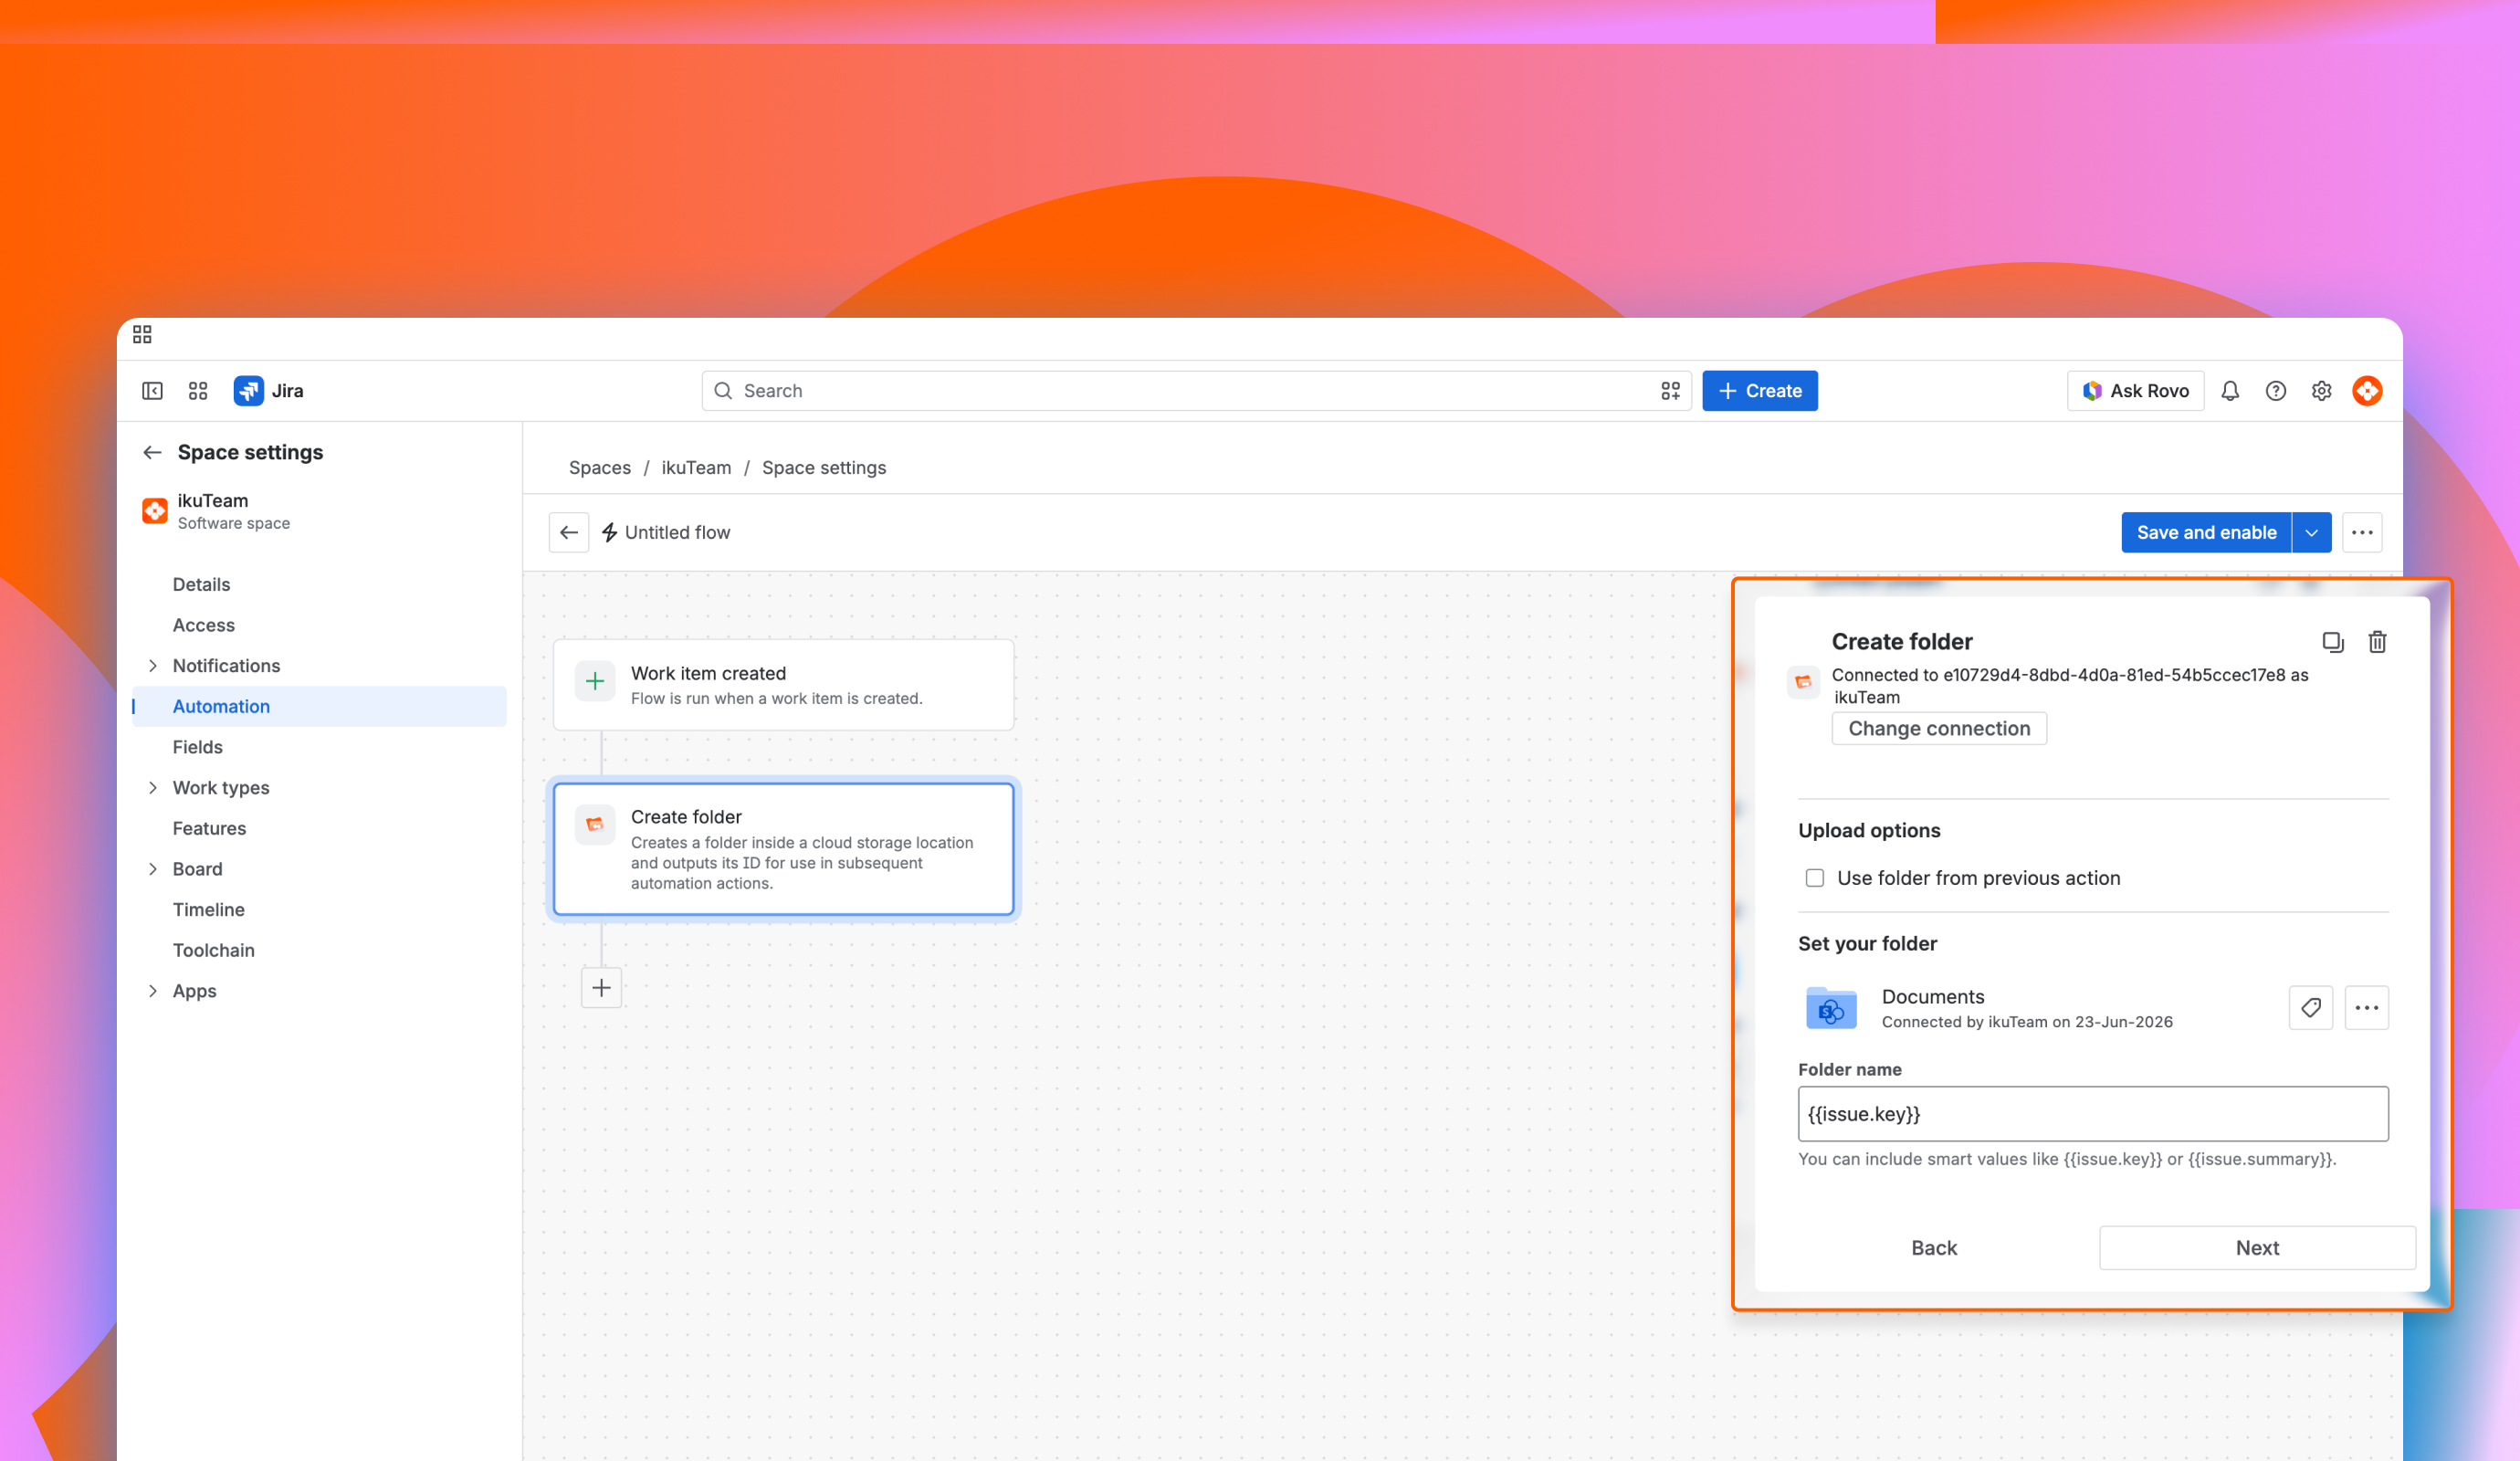Expand the Work types section
Screen dimensions: 2520x1461
click(x=153, y=788)
